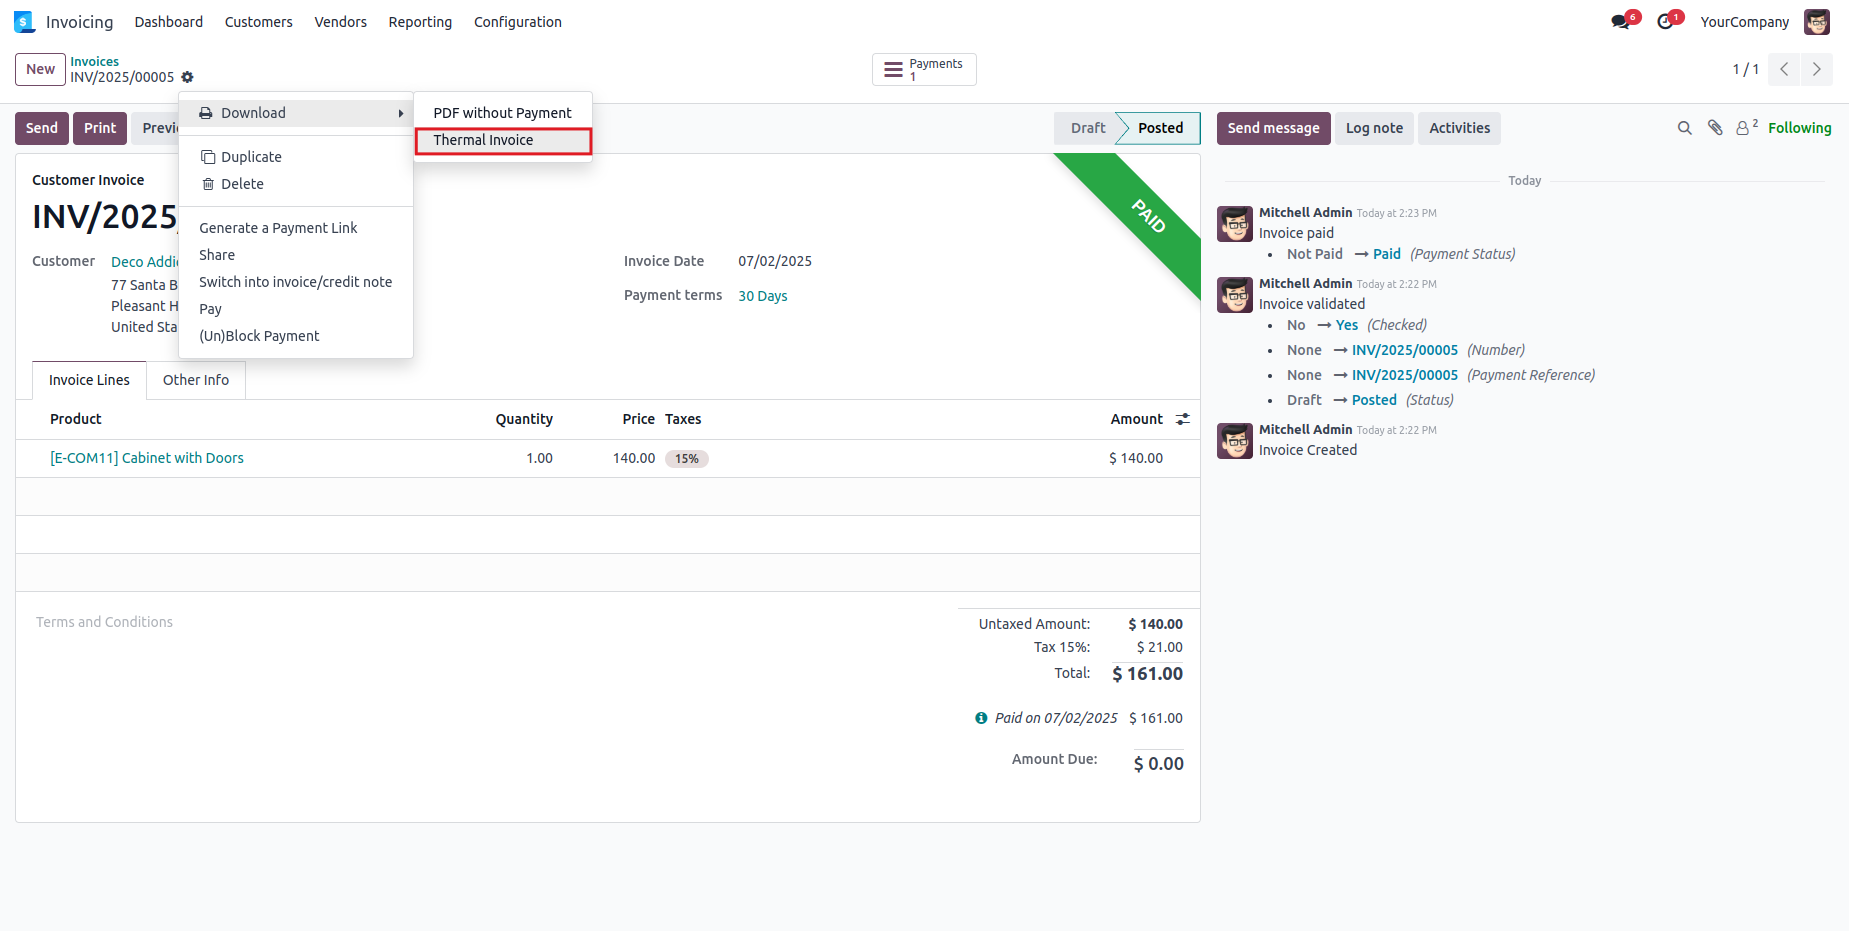Select Switch into invoice/credit note
Screen dimensions: 1849x931
pyautogui.click(x=296, y=282)
